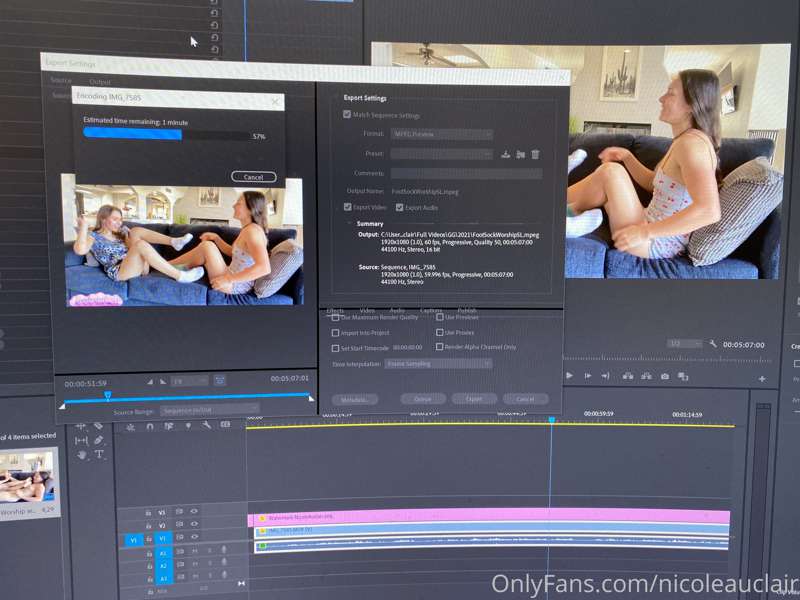Viewport: 800px width, 600px height.
Task: Enable the Use Previews checkbox
Action: tap(440, 317)
